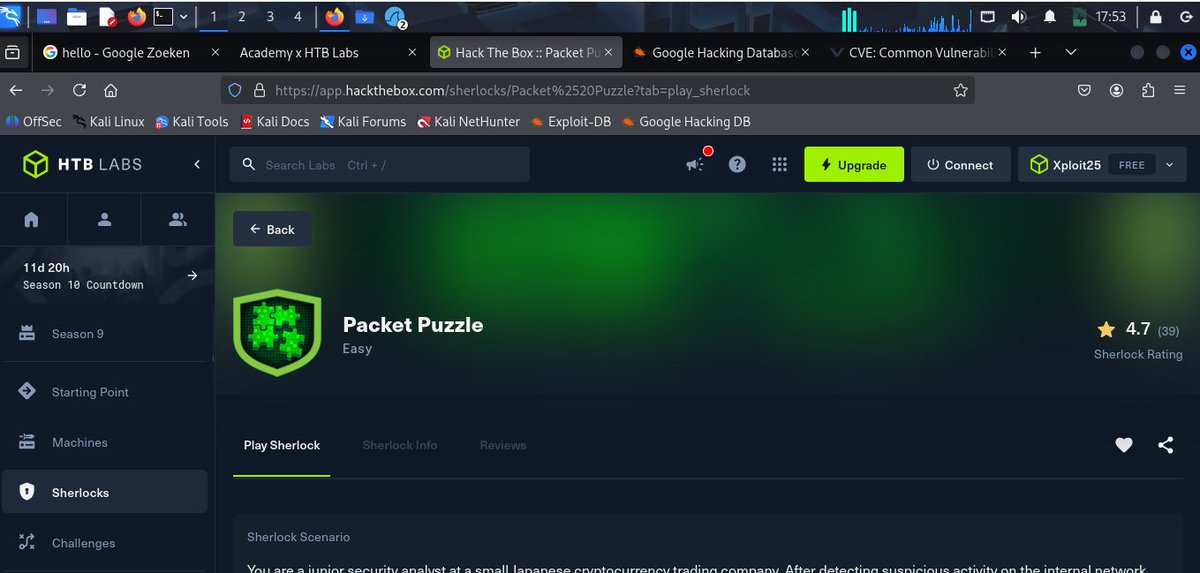Screen dimensions: 1200x573
Task: Go to browser home page
Action: (111, 90)
